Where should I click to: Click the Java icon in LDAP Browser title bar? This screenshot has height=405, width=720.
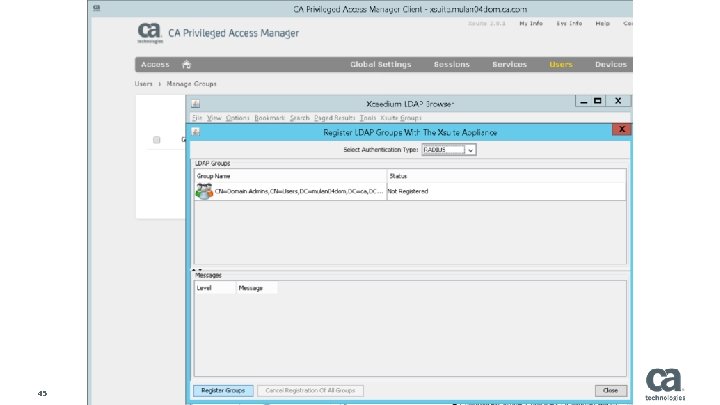(x=196, y=104)
